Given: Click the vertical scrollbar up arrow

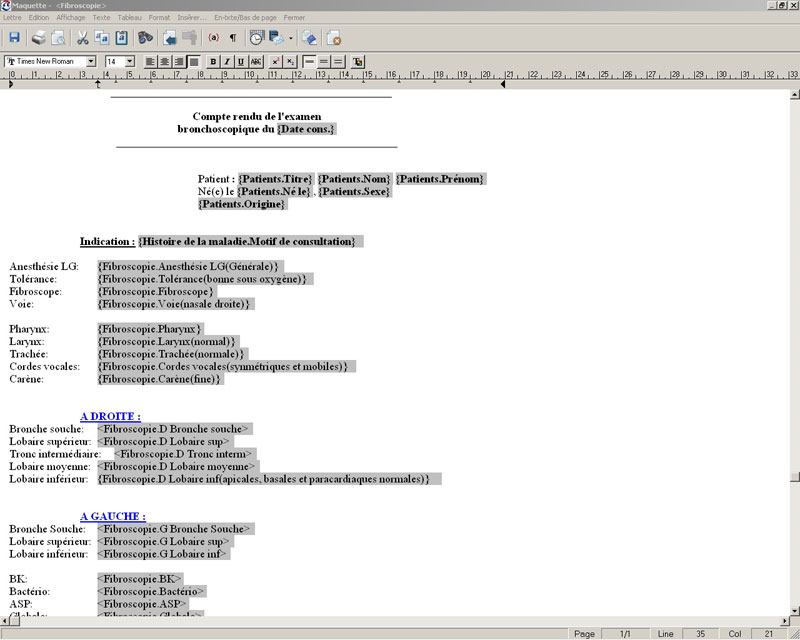Looking at the screenshot, I should click(x=794, y=94).
